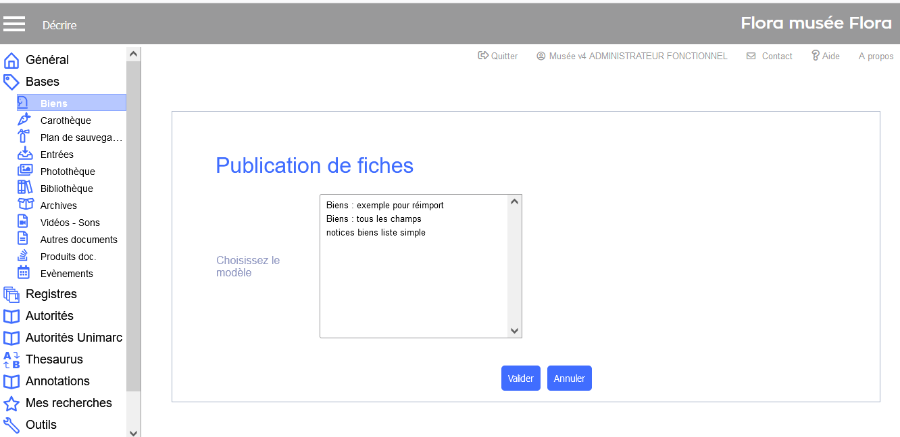Click the Thesaurus A-B icon
This screenshot has height=437, width=900.
pos(12,360)
